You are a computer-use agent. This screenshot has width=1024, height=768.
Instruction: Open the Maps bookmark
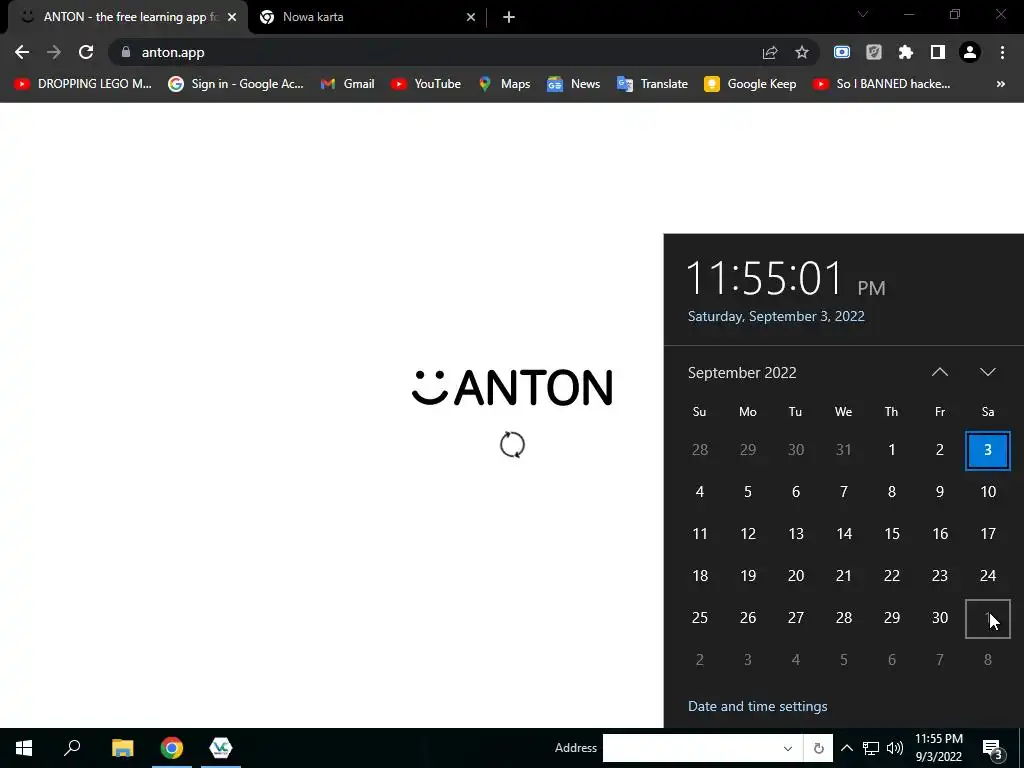pyautogui.click(x=504, y=84)
